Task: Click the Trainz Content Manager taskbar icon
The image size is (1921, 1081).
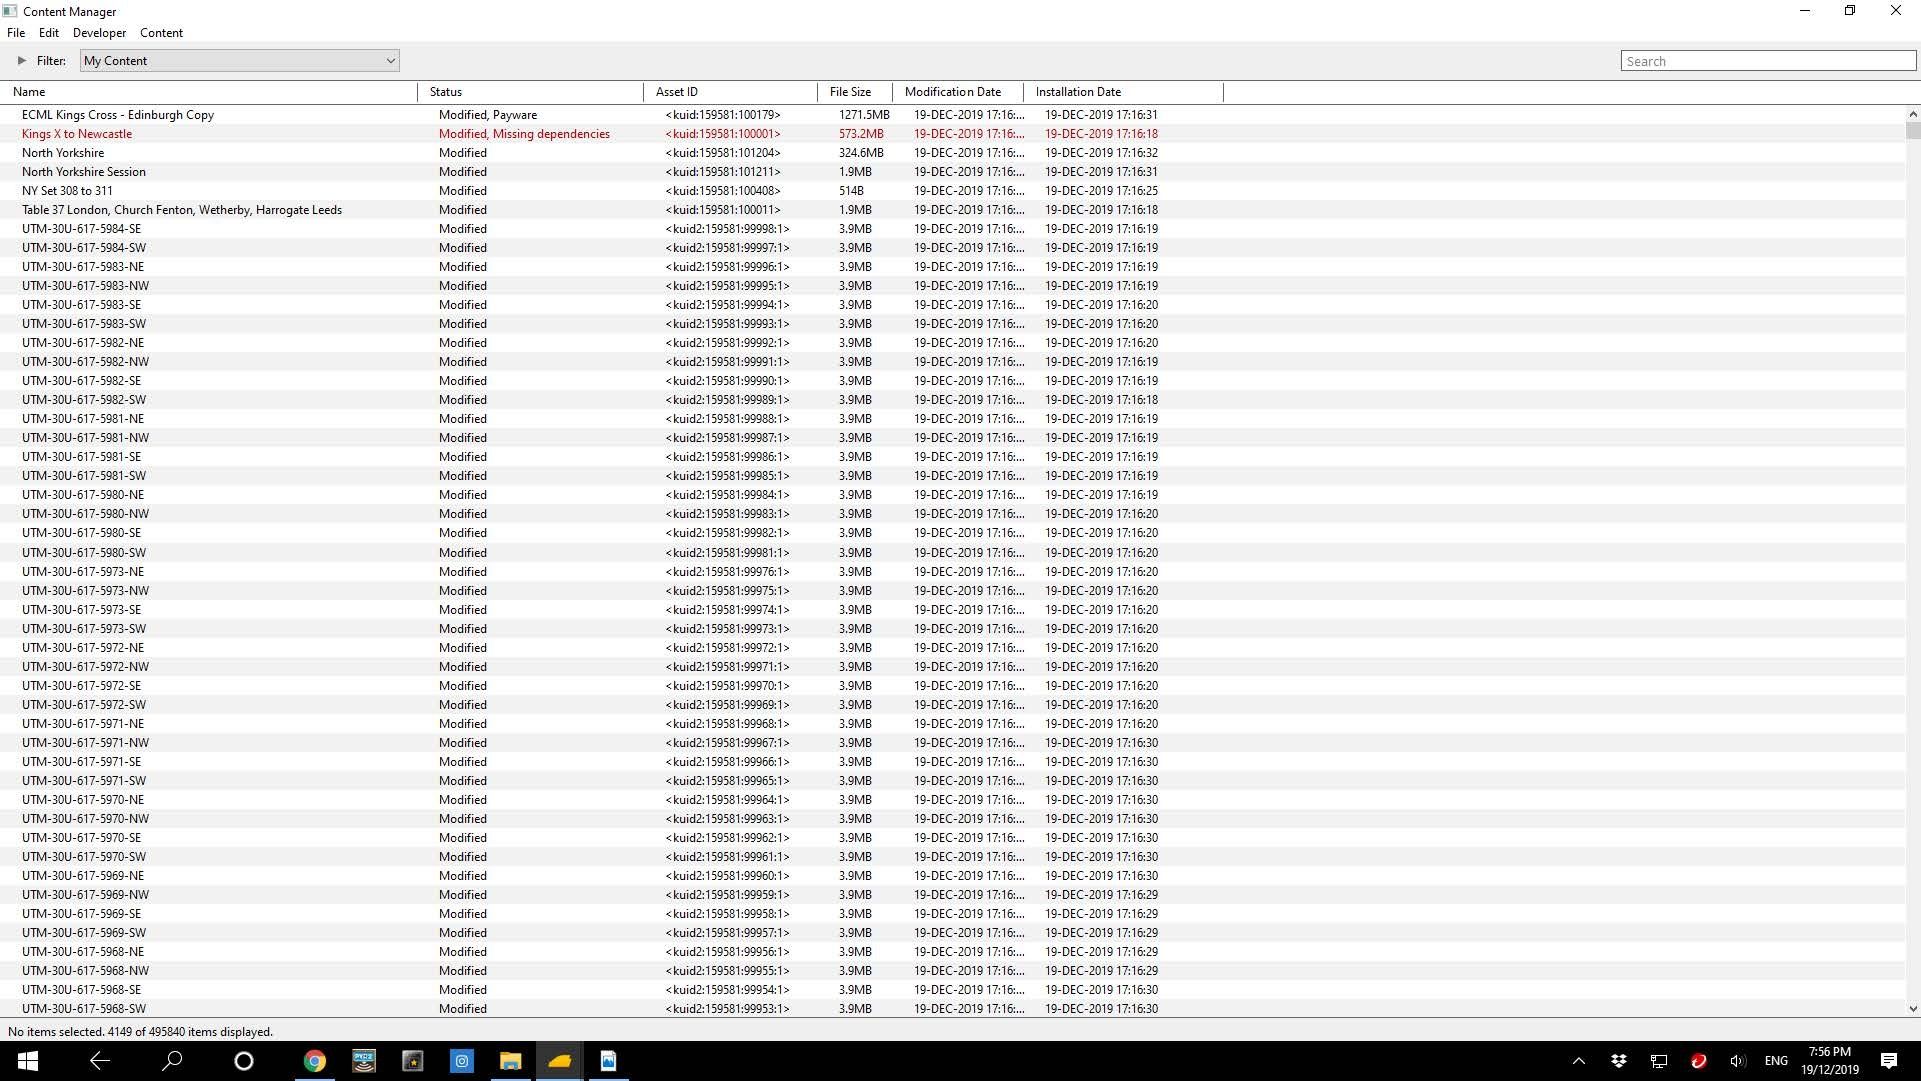Action: click(x=559, y=1061)
